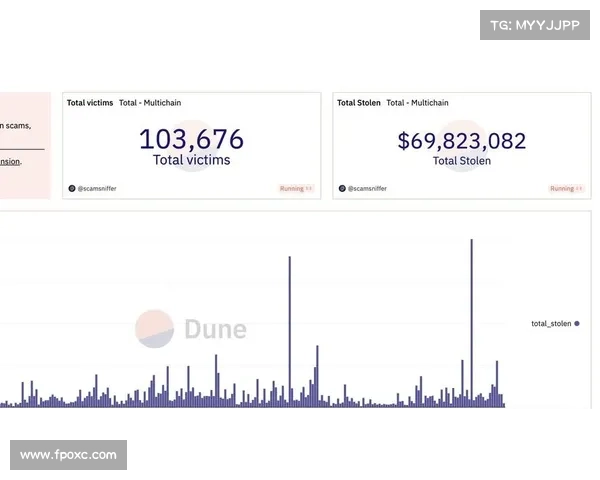Click the scamsniffer avatar in Total Stolen card

pos(342,188)
